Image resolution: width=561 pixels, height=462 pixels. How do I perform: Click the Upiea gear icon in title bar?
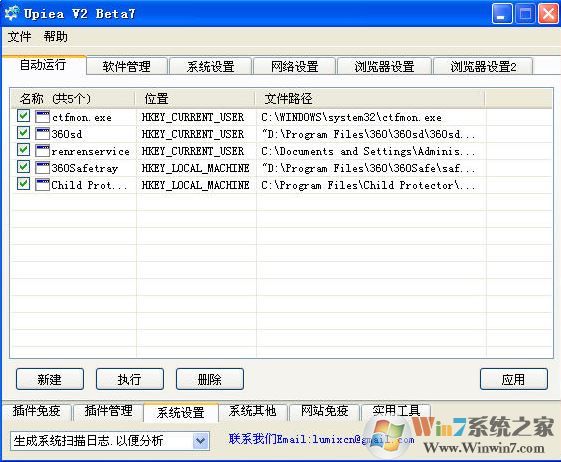11,13
